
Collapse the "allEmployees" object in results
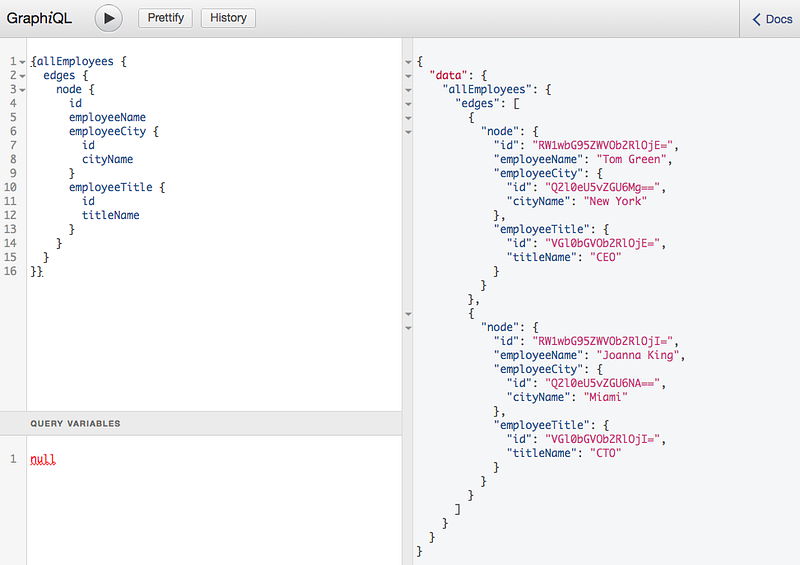(407, 89)
